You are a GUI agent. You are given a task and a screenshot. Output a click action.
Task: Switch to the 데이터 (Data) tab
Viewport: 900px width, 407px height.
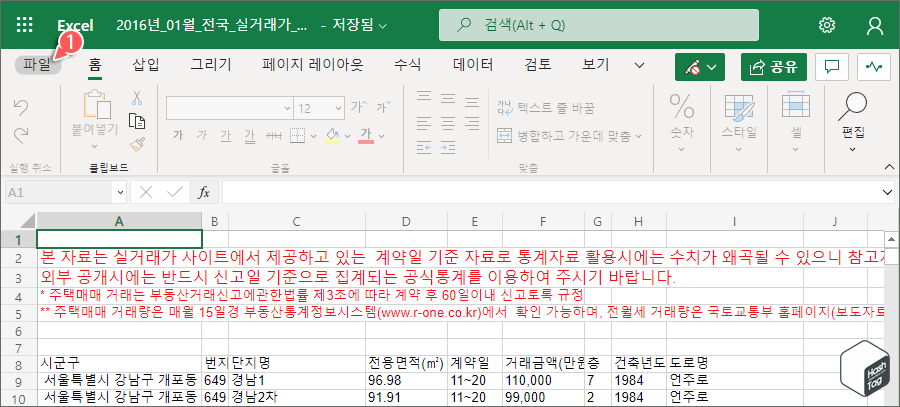pos(473,65)
